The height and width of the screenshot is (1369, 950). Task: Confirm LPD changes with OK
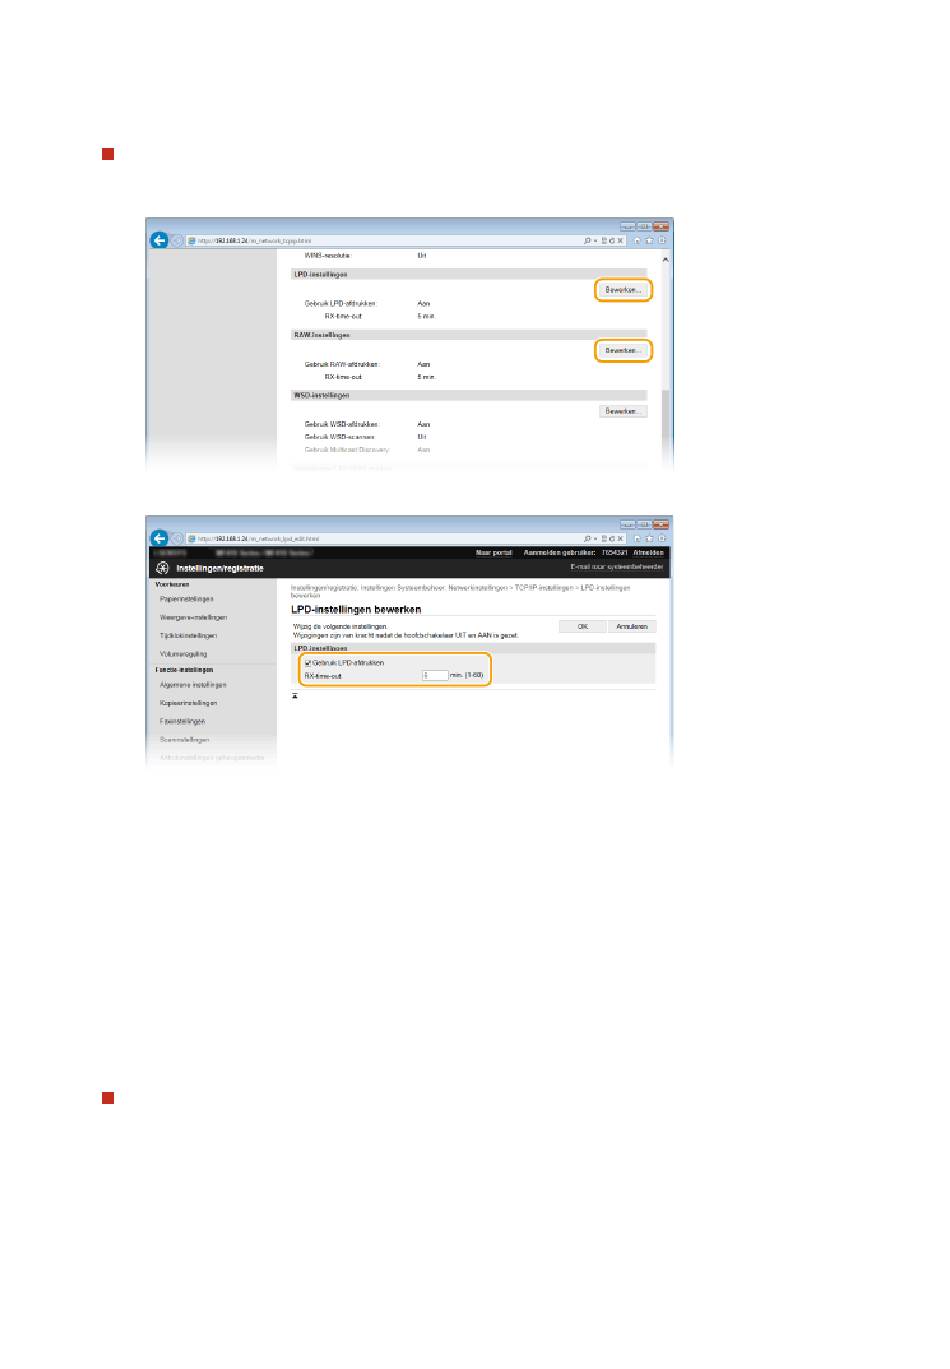(583, 627)
